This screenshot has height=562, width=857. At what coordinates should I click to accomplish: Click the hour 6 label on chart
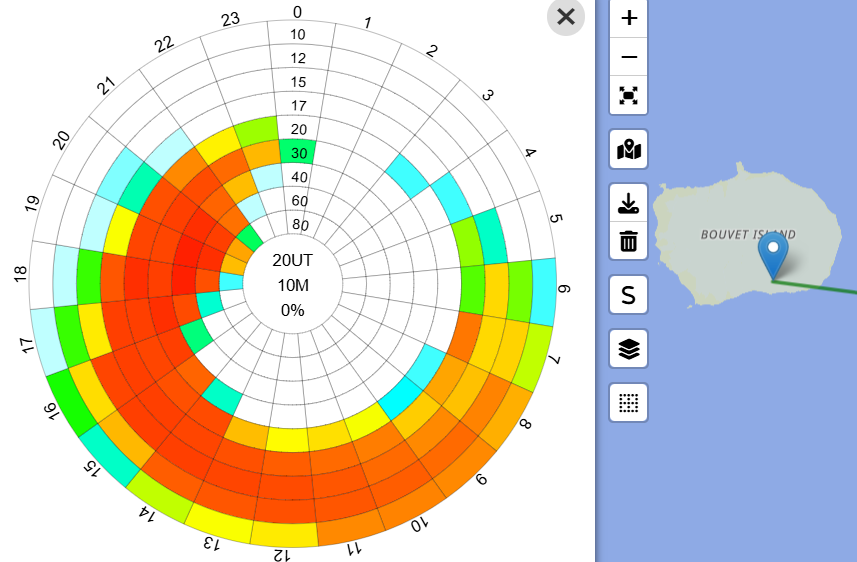click(x=563, y=289)
